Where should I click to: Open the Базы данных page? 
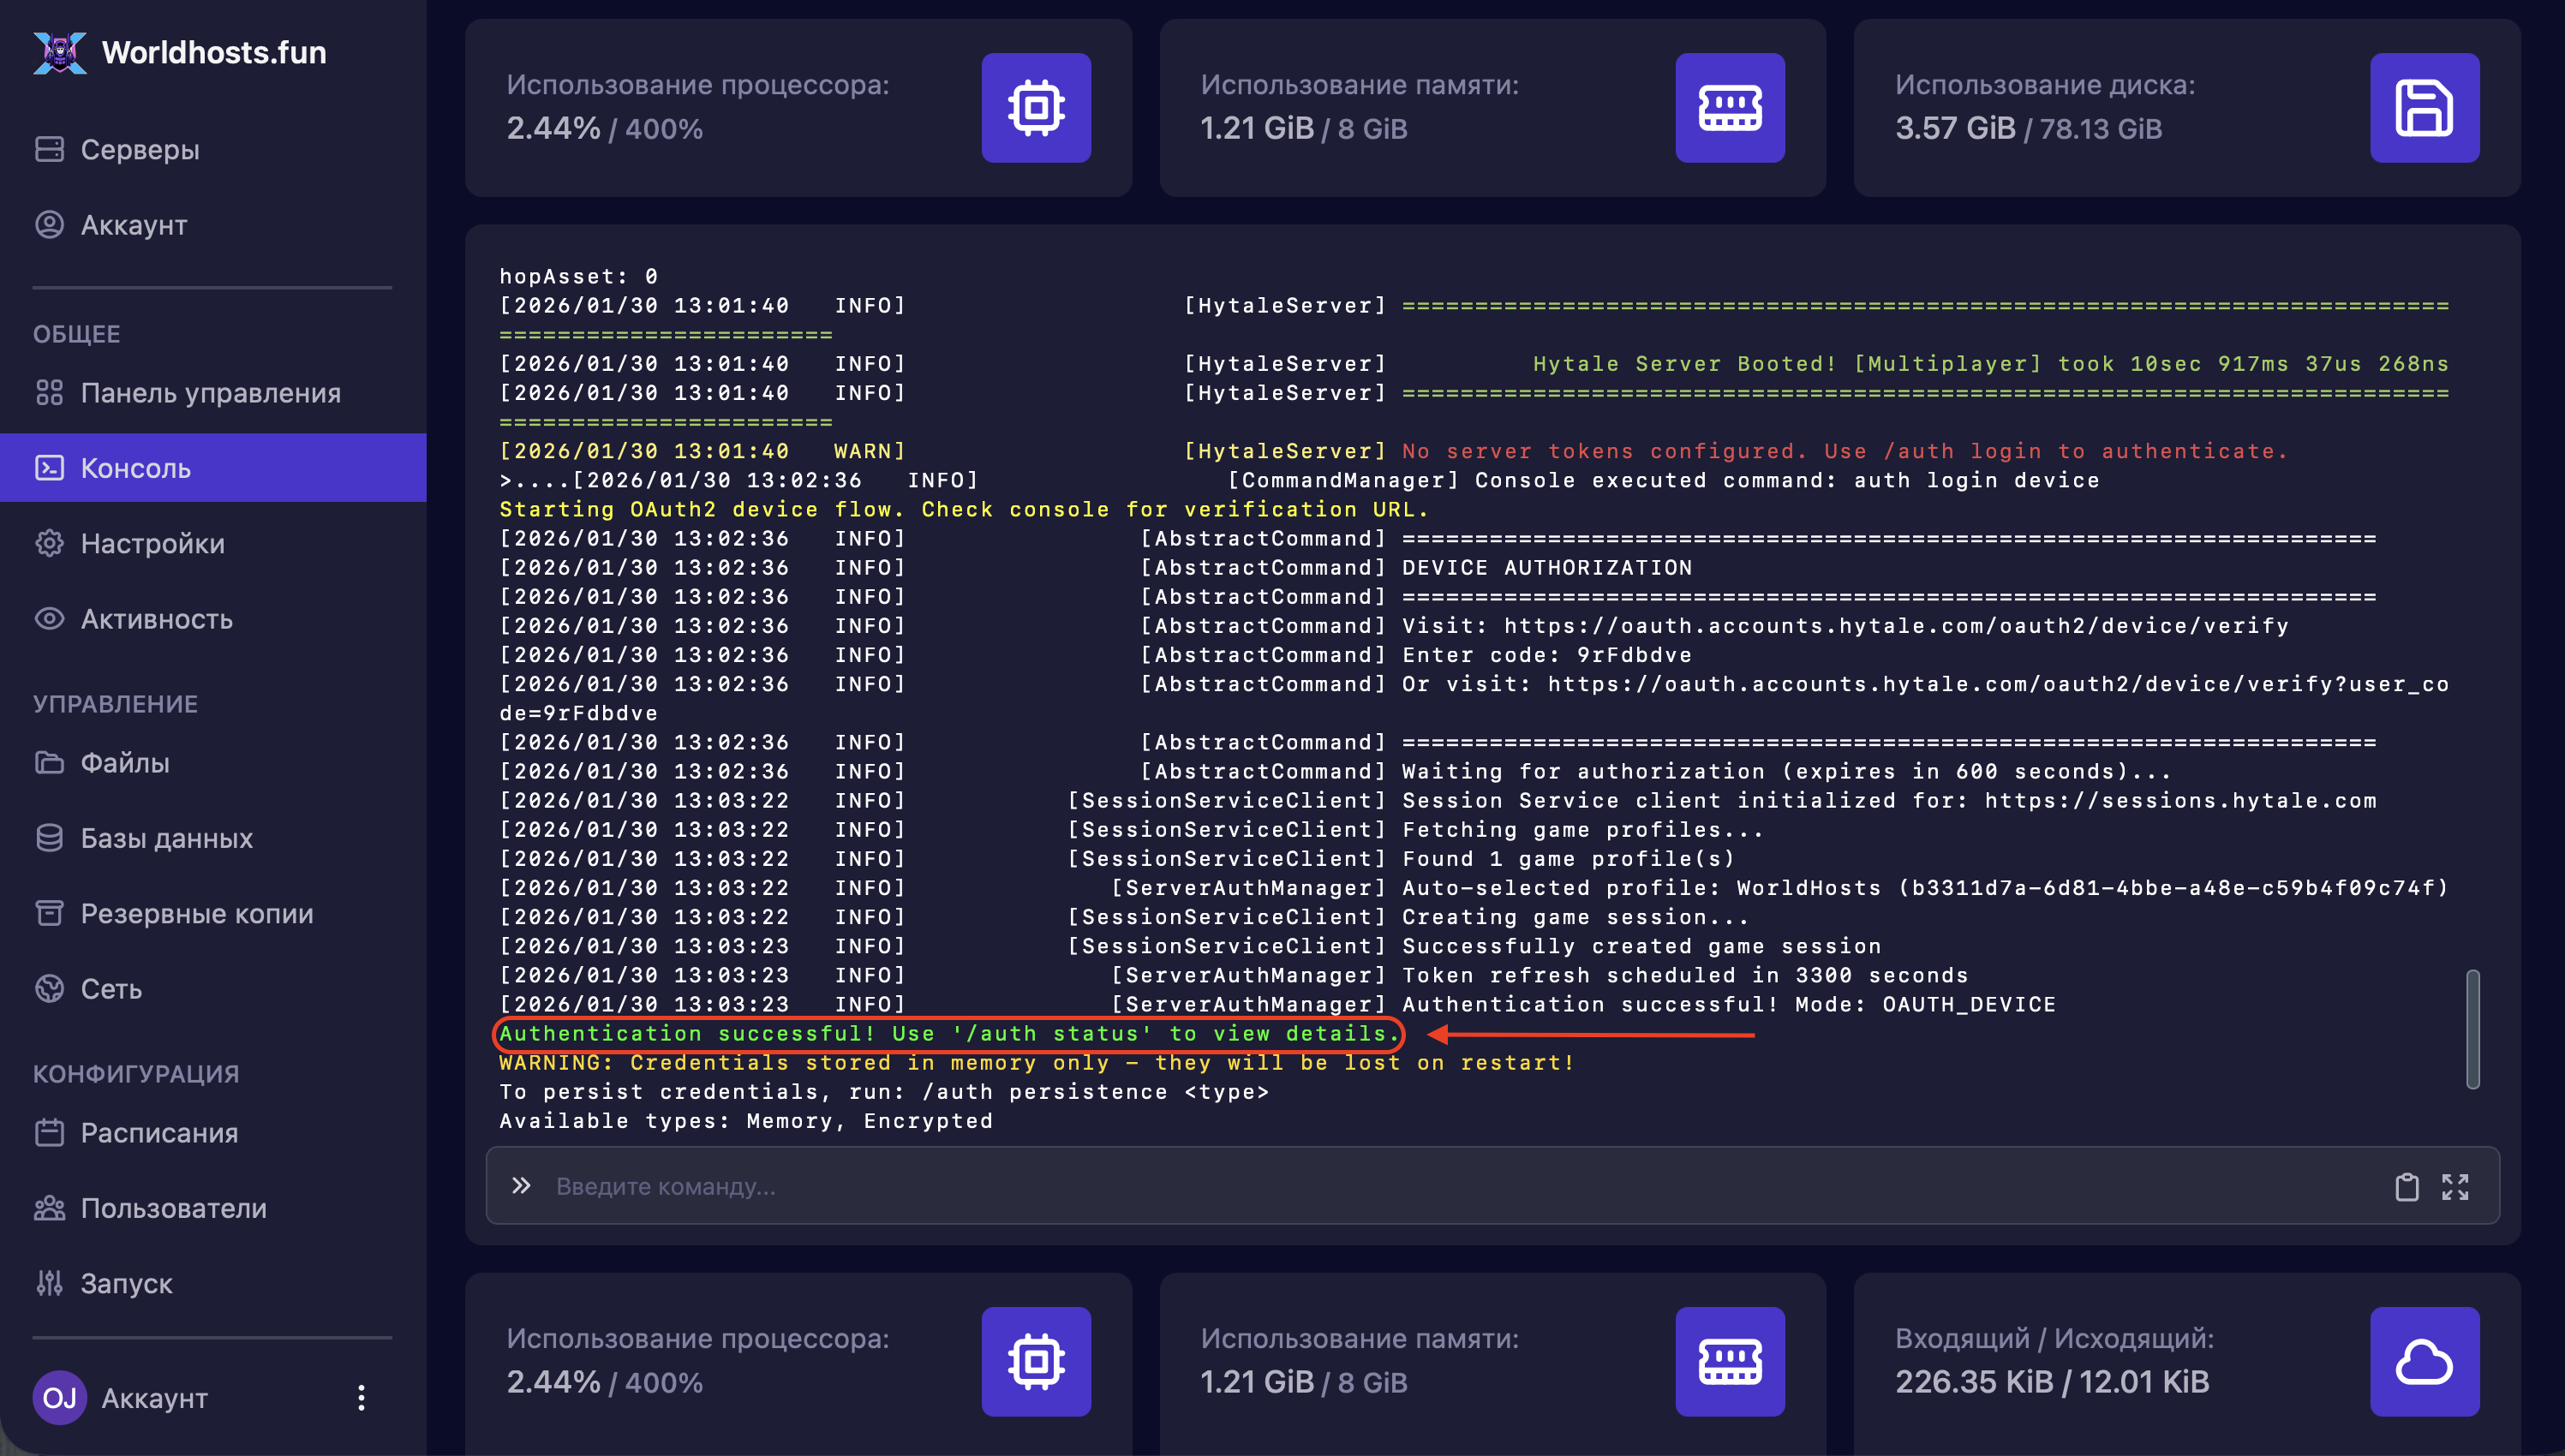coord(166,838)
